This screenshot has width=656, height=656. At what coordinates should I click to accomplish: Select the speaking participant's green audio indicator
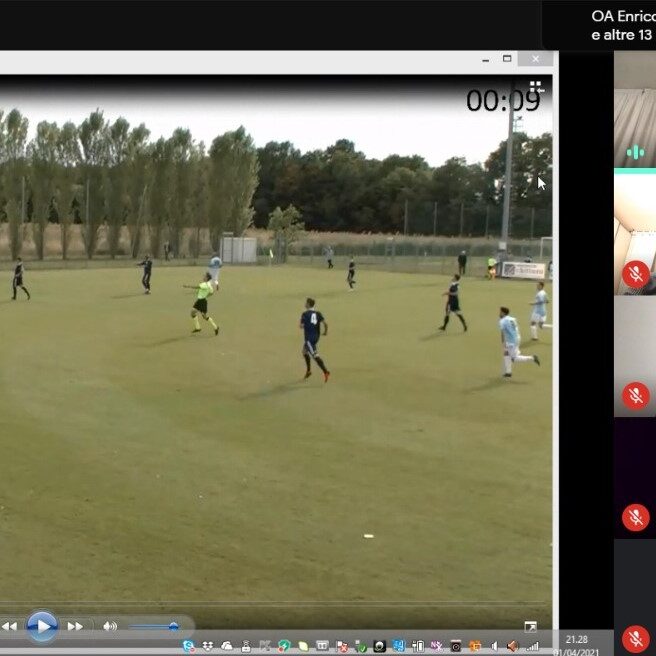point(635,152)
